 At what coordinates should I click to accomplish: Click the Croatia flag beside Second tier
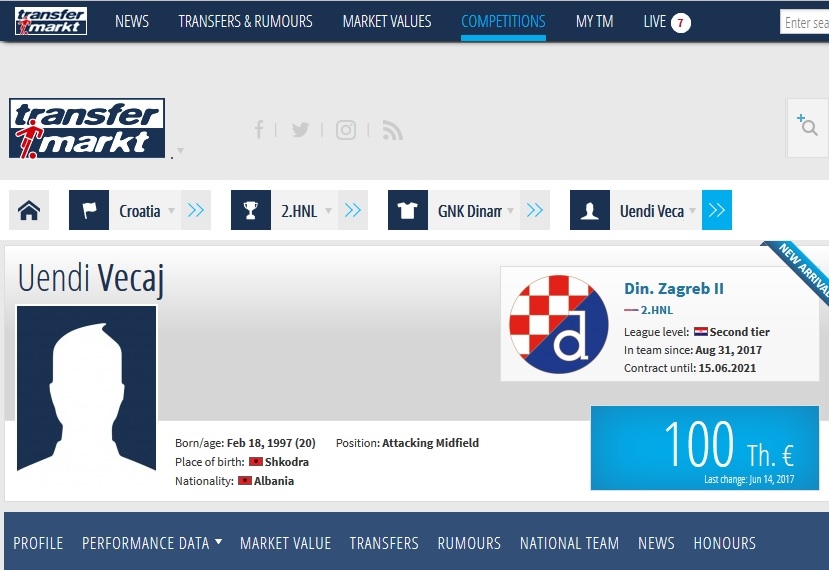coord(701,332)
